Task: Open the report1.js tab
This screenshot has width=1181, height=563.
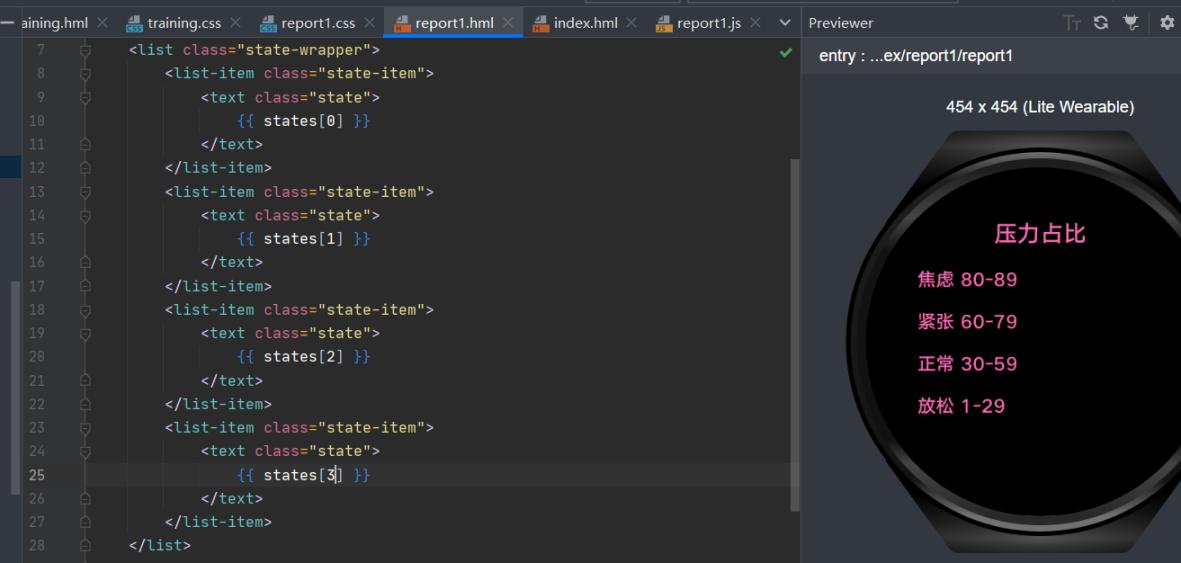Action: (x=708, y=23)
